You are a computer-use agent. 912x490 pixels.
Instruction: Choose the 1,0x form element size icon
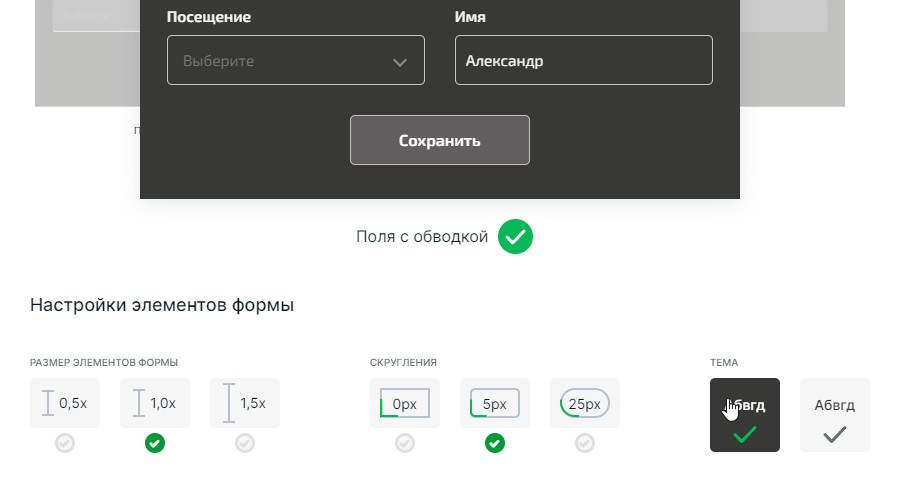(x=155, y=403)
